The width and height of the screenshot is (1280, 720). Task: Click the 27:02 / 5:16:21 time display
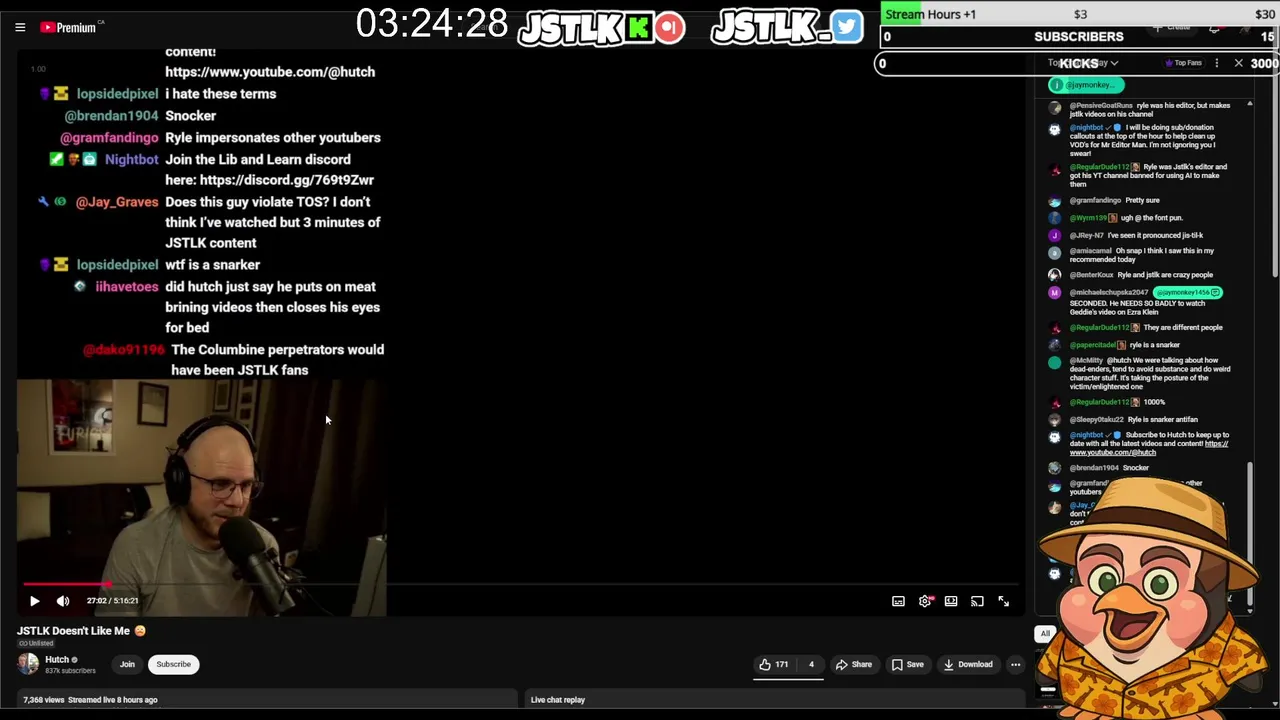point(112,601)
